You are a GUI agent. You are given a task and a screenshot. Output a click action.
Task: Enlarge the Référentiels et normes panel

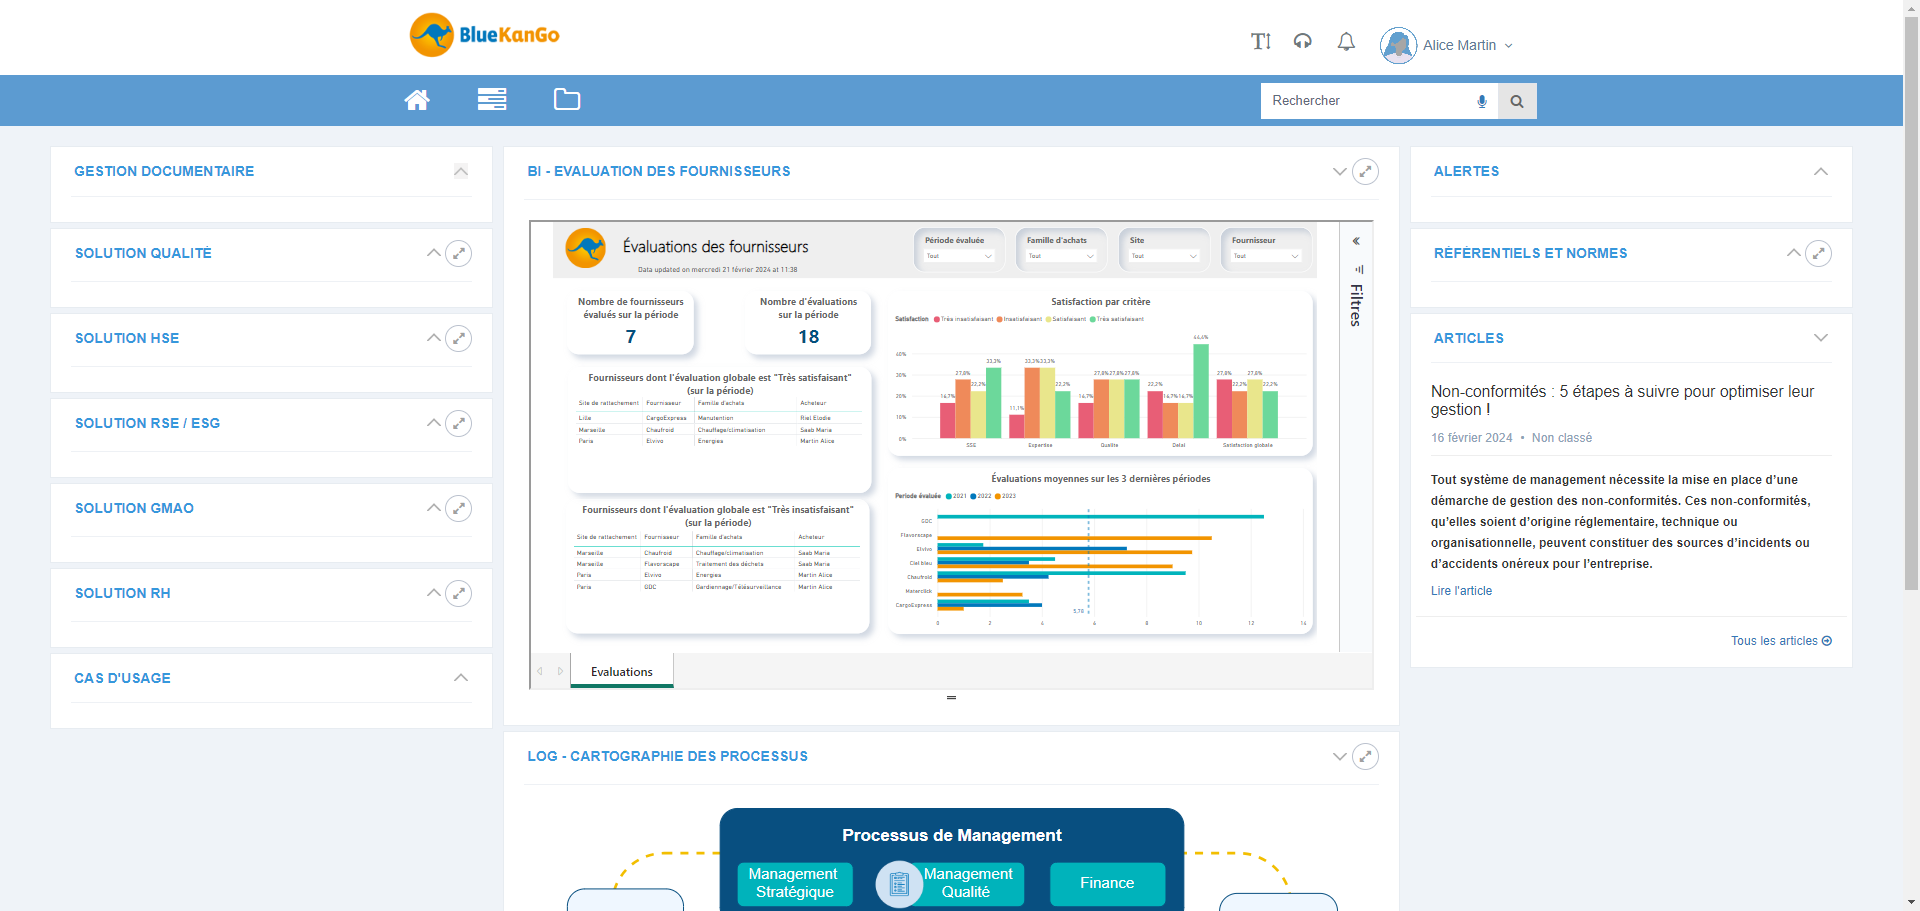(x=1818, y=253)
